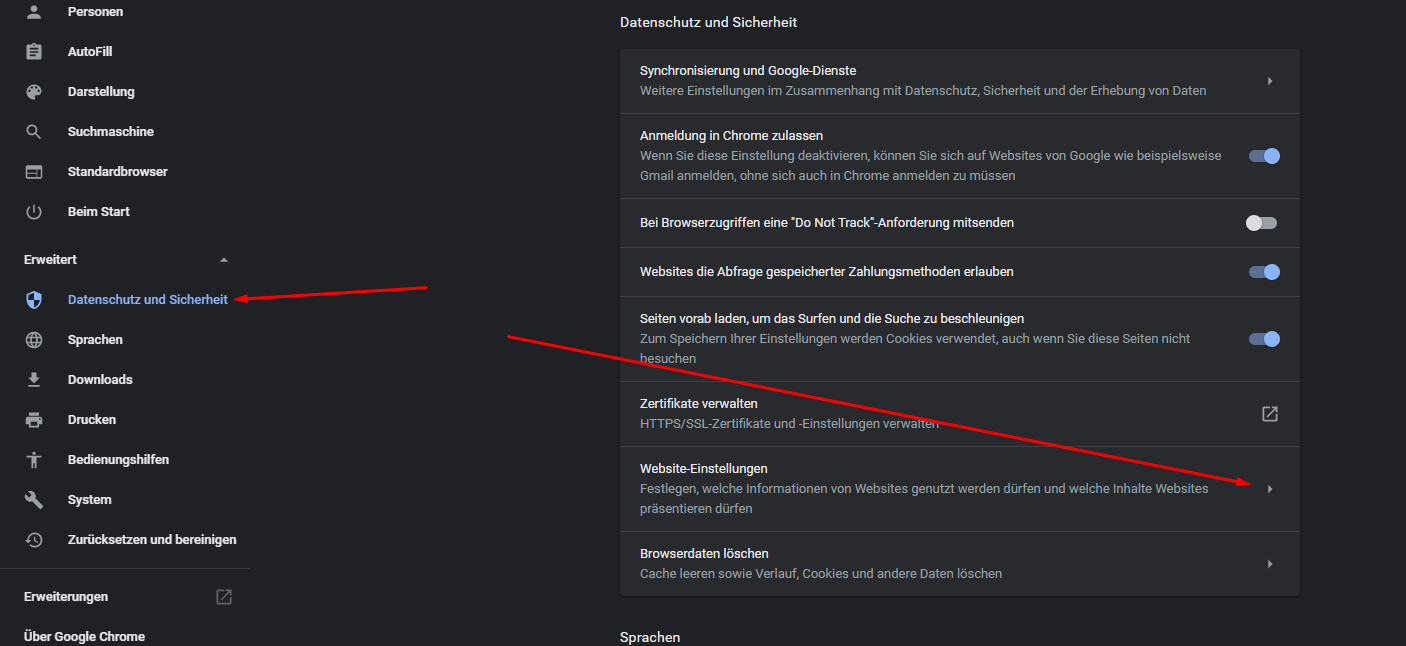The width and height of the screenshot is (1406, 646).
Task: Click the Suchmaschine magnifier icon
Action: [x=34, y=132]
